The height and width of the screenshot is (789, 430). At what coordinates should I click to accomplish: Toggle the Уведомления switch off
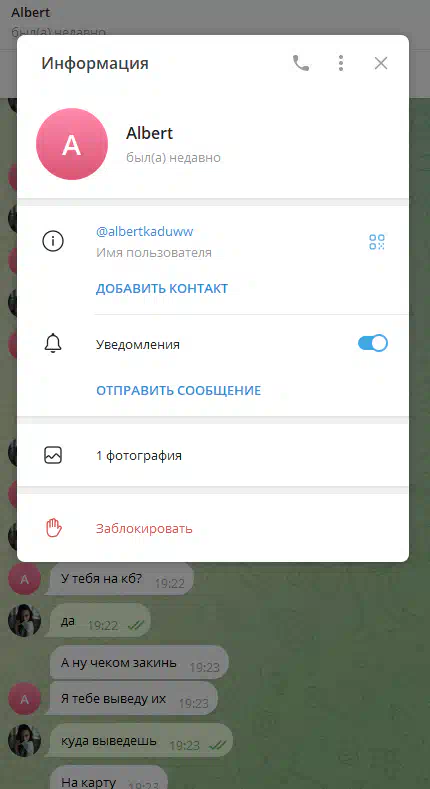373,343
